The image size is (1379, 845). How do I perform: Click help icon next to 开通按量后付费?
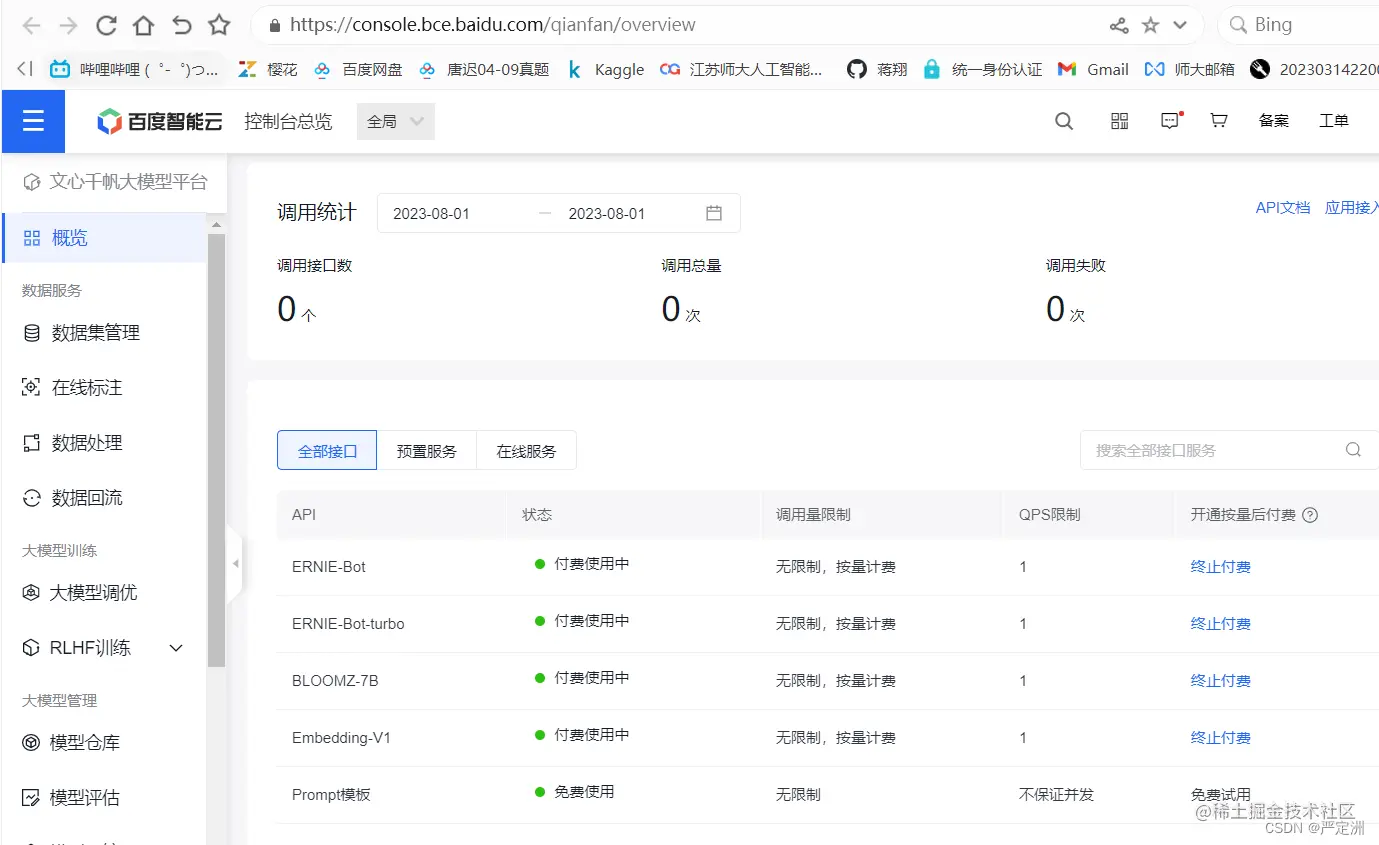point(1310,515)
